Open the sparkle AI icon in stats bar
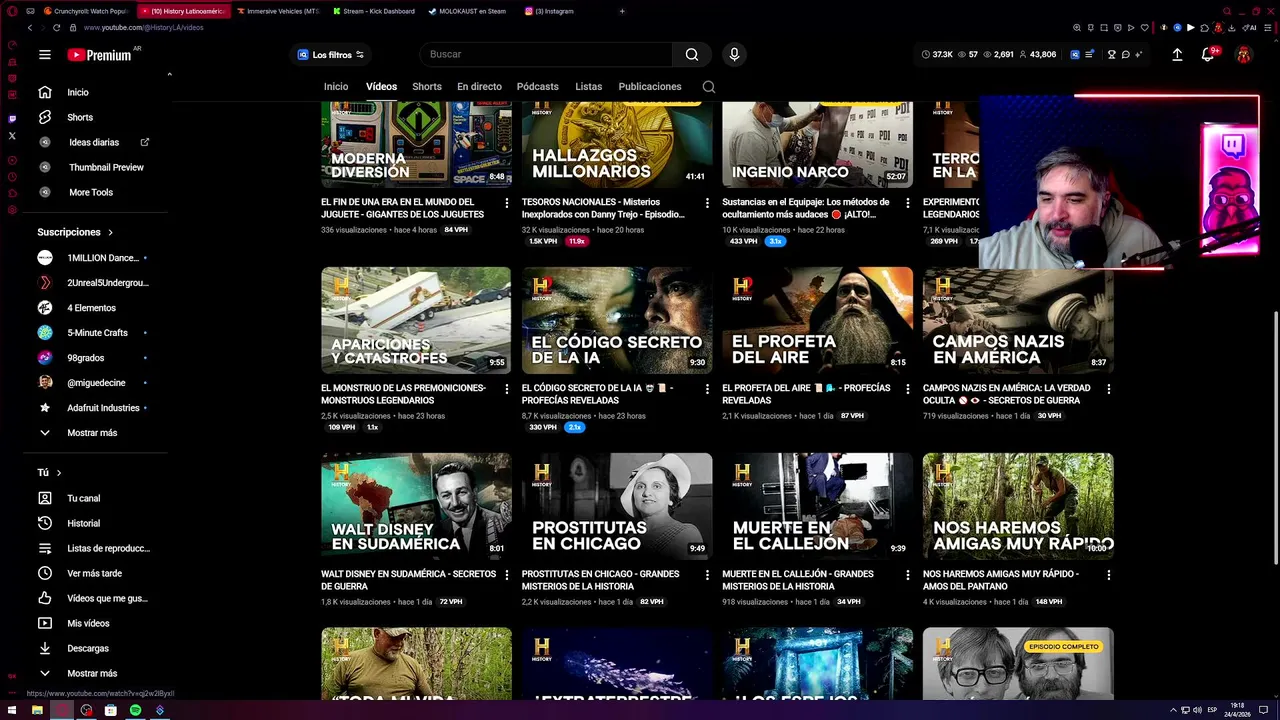1280x720 pixels. click(x=1138, y=55)
